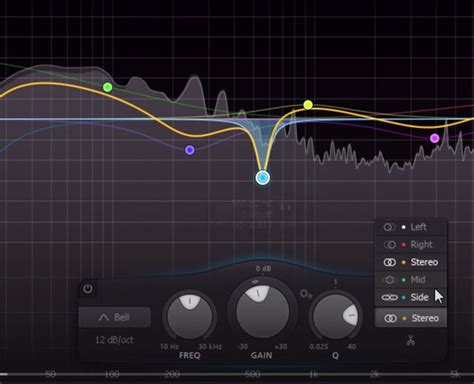Select the highlighted blue notch band node
This screenshot has width=474, height=384.
(x=263, y=178)
